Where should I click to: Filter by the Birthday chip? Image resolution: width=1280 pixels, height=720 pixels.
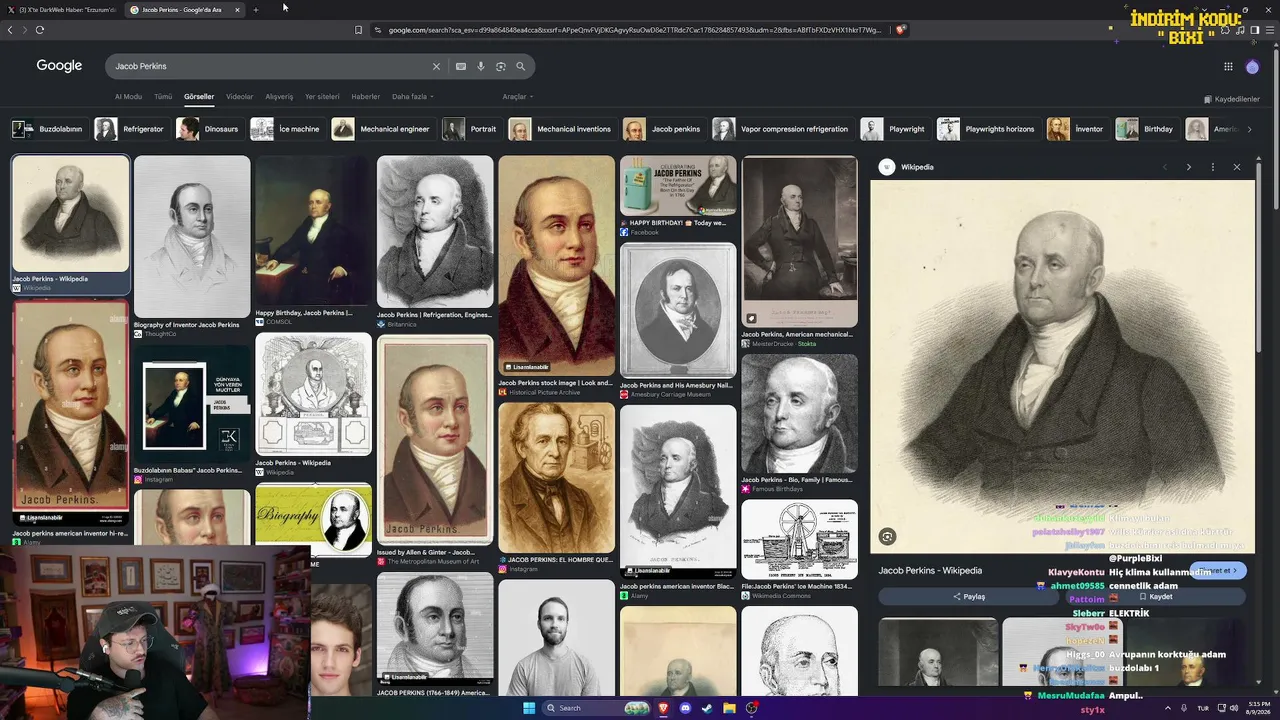tap(1146, 129)
